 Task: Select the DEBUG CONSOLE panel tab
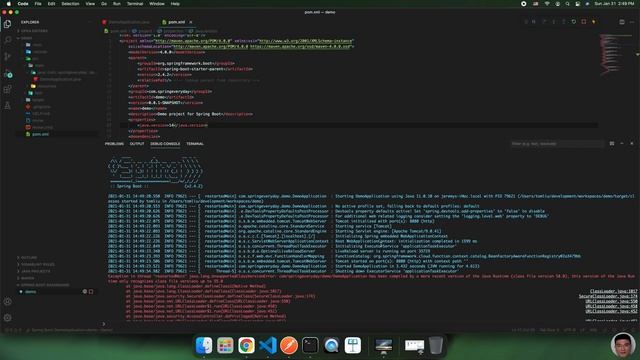pyautogui.click(x=165, y=144)
